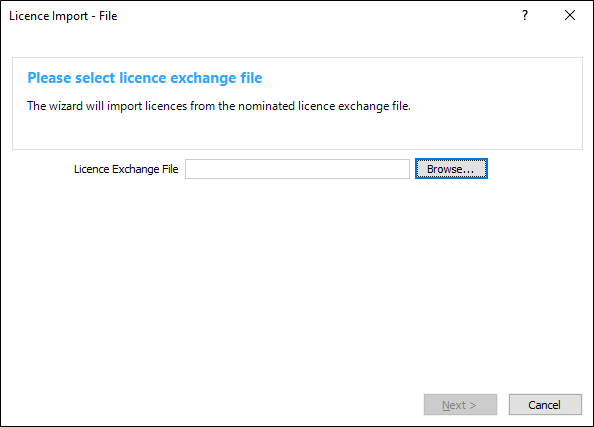Screen dimensions: 594x427
Task: Click the blue 'Please select licence exchange file' heading
Action: 145,78
